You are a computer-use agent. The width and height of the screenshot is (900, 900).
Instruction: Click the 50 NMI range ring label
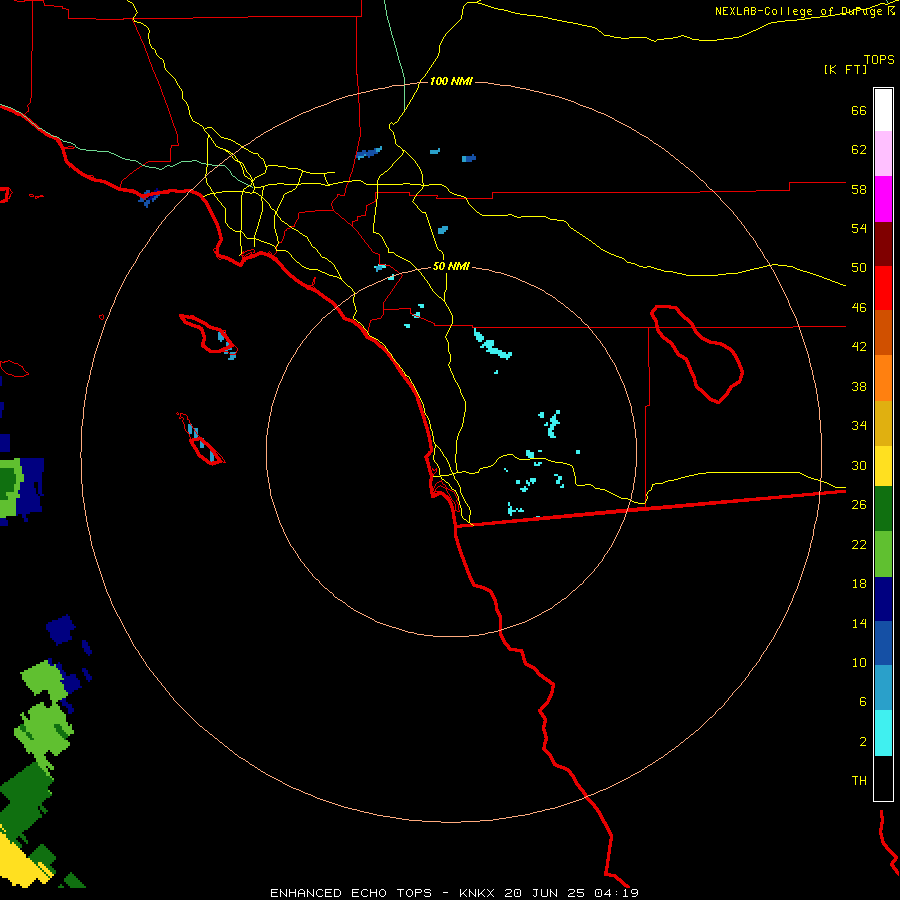(451, 266)
